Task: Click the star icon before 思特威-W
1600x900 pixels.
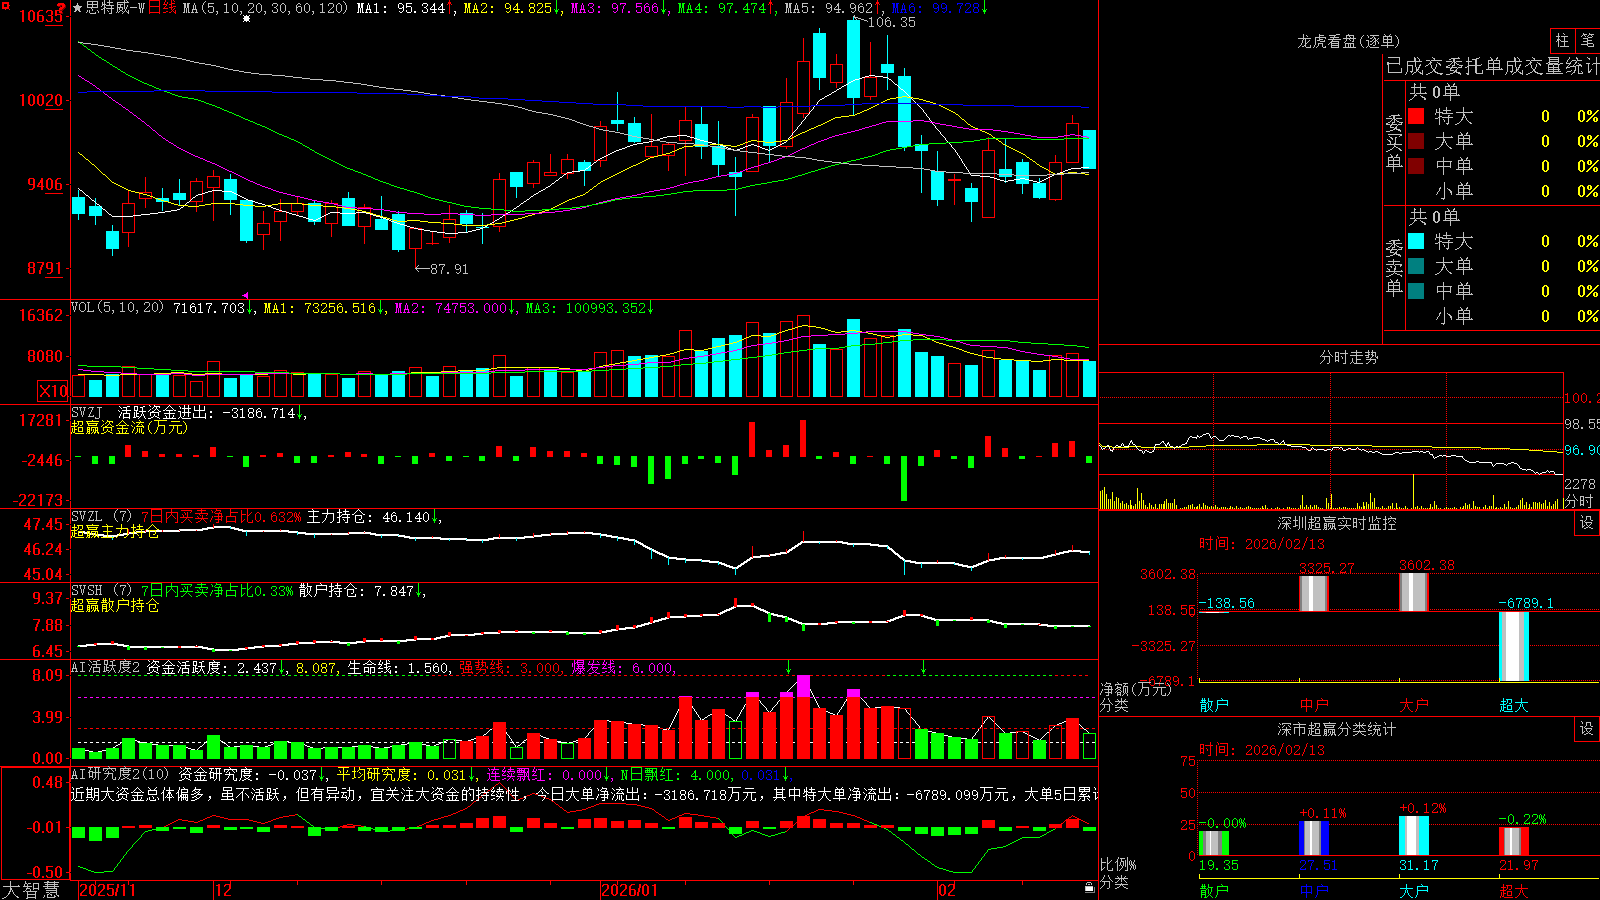Action: (x=78, y=8)
